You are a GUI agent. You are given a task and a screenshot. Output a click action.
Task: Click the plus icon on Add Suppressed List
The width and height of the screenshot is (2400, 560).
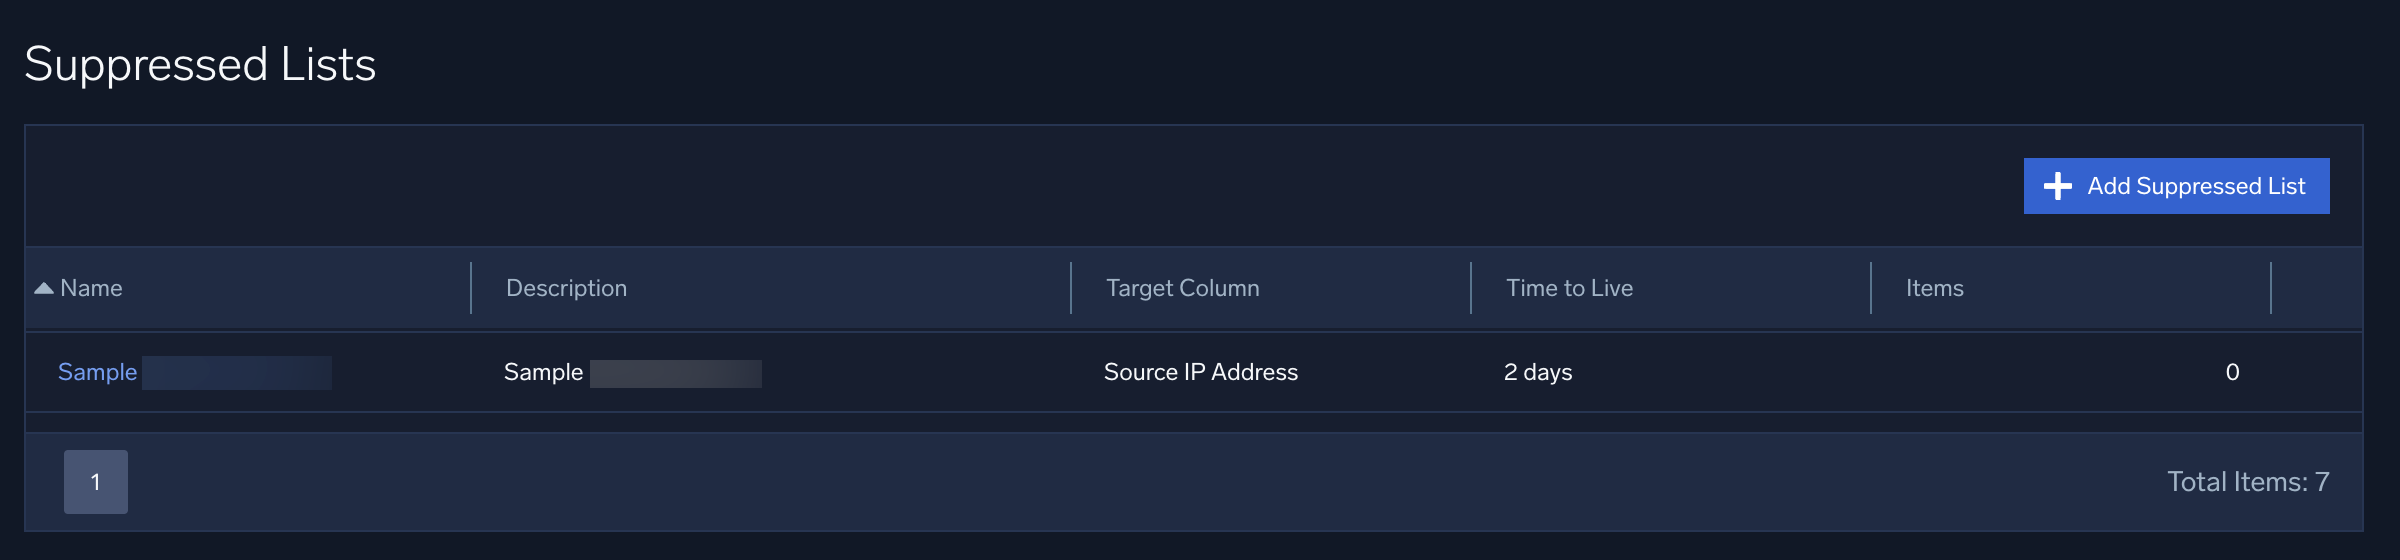click(2057, 186)
